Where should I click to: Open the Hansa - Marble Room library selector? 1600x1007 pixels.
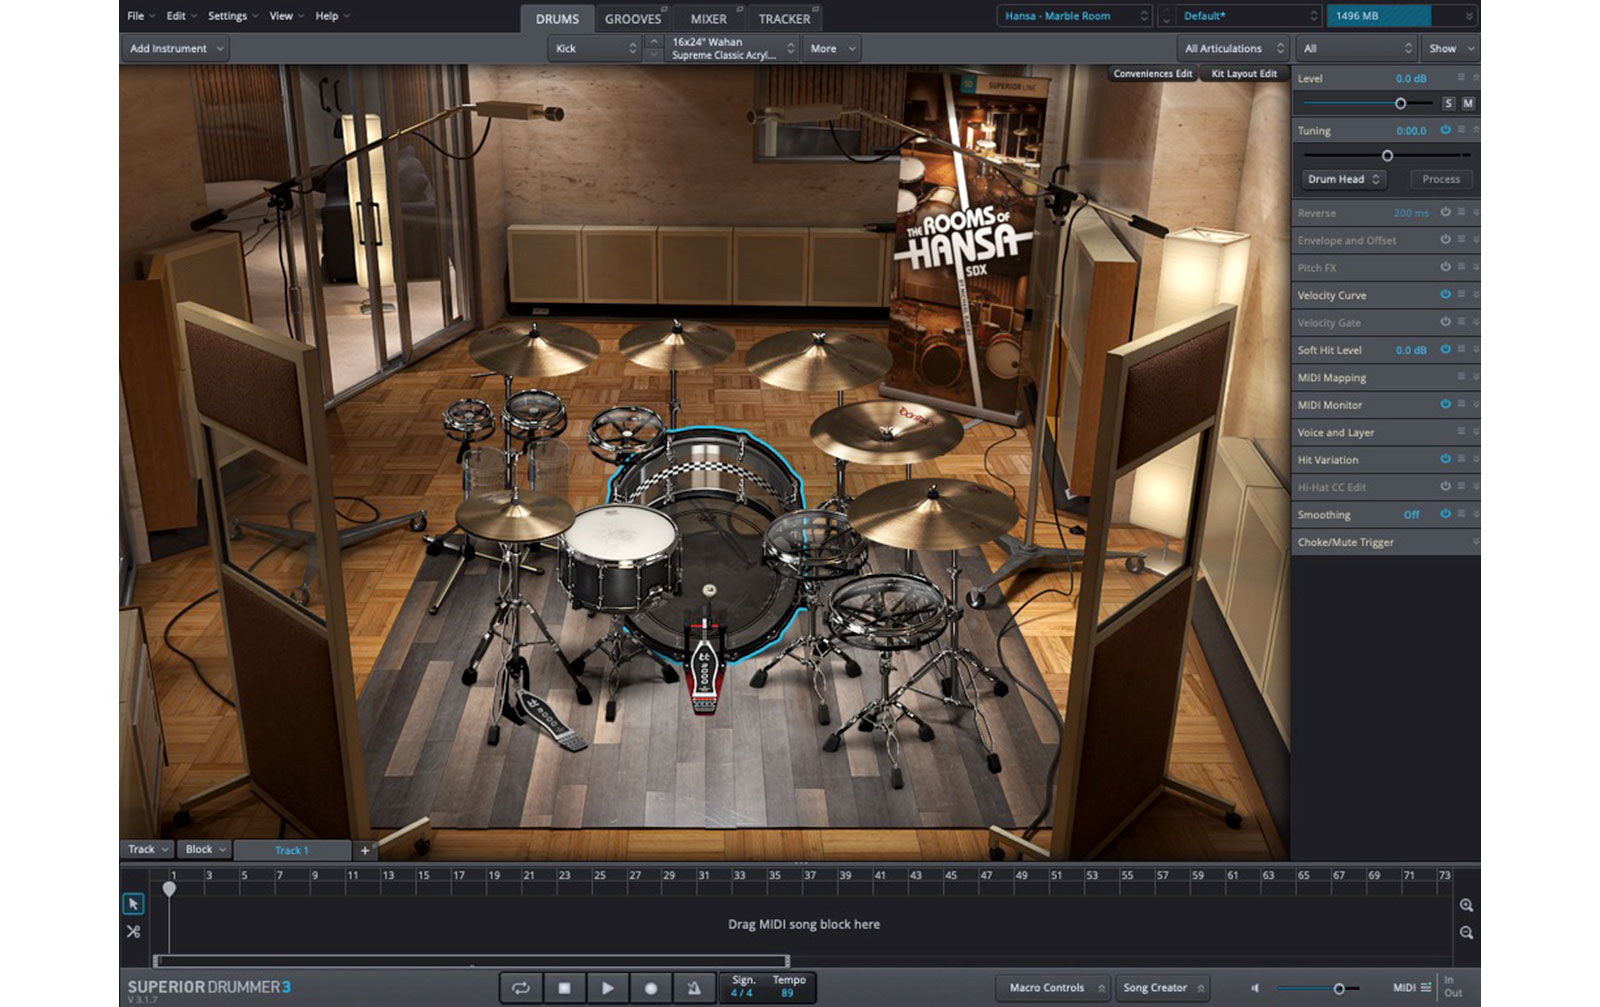tap(1075, 16)
